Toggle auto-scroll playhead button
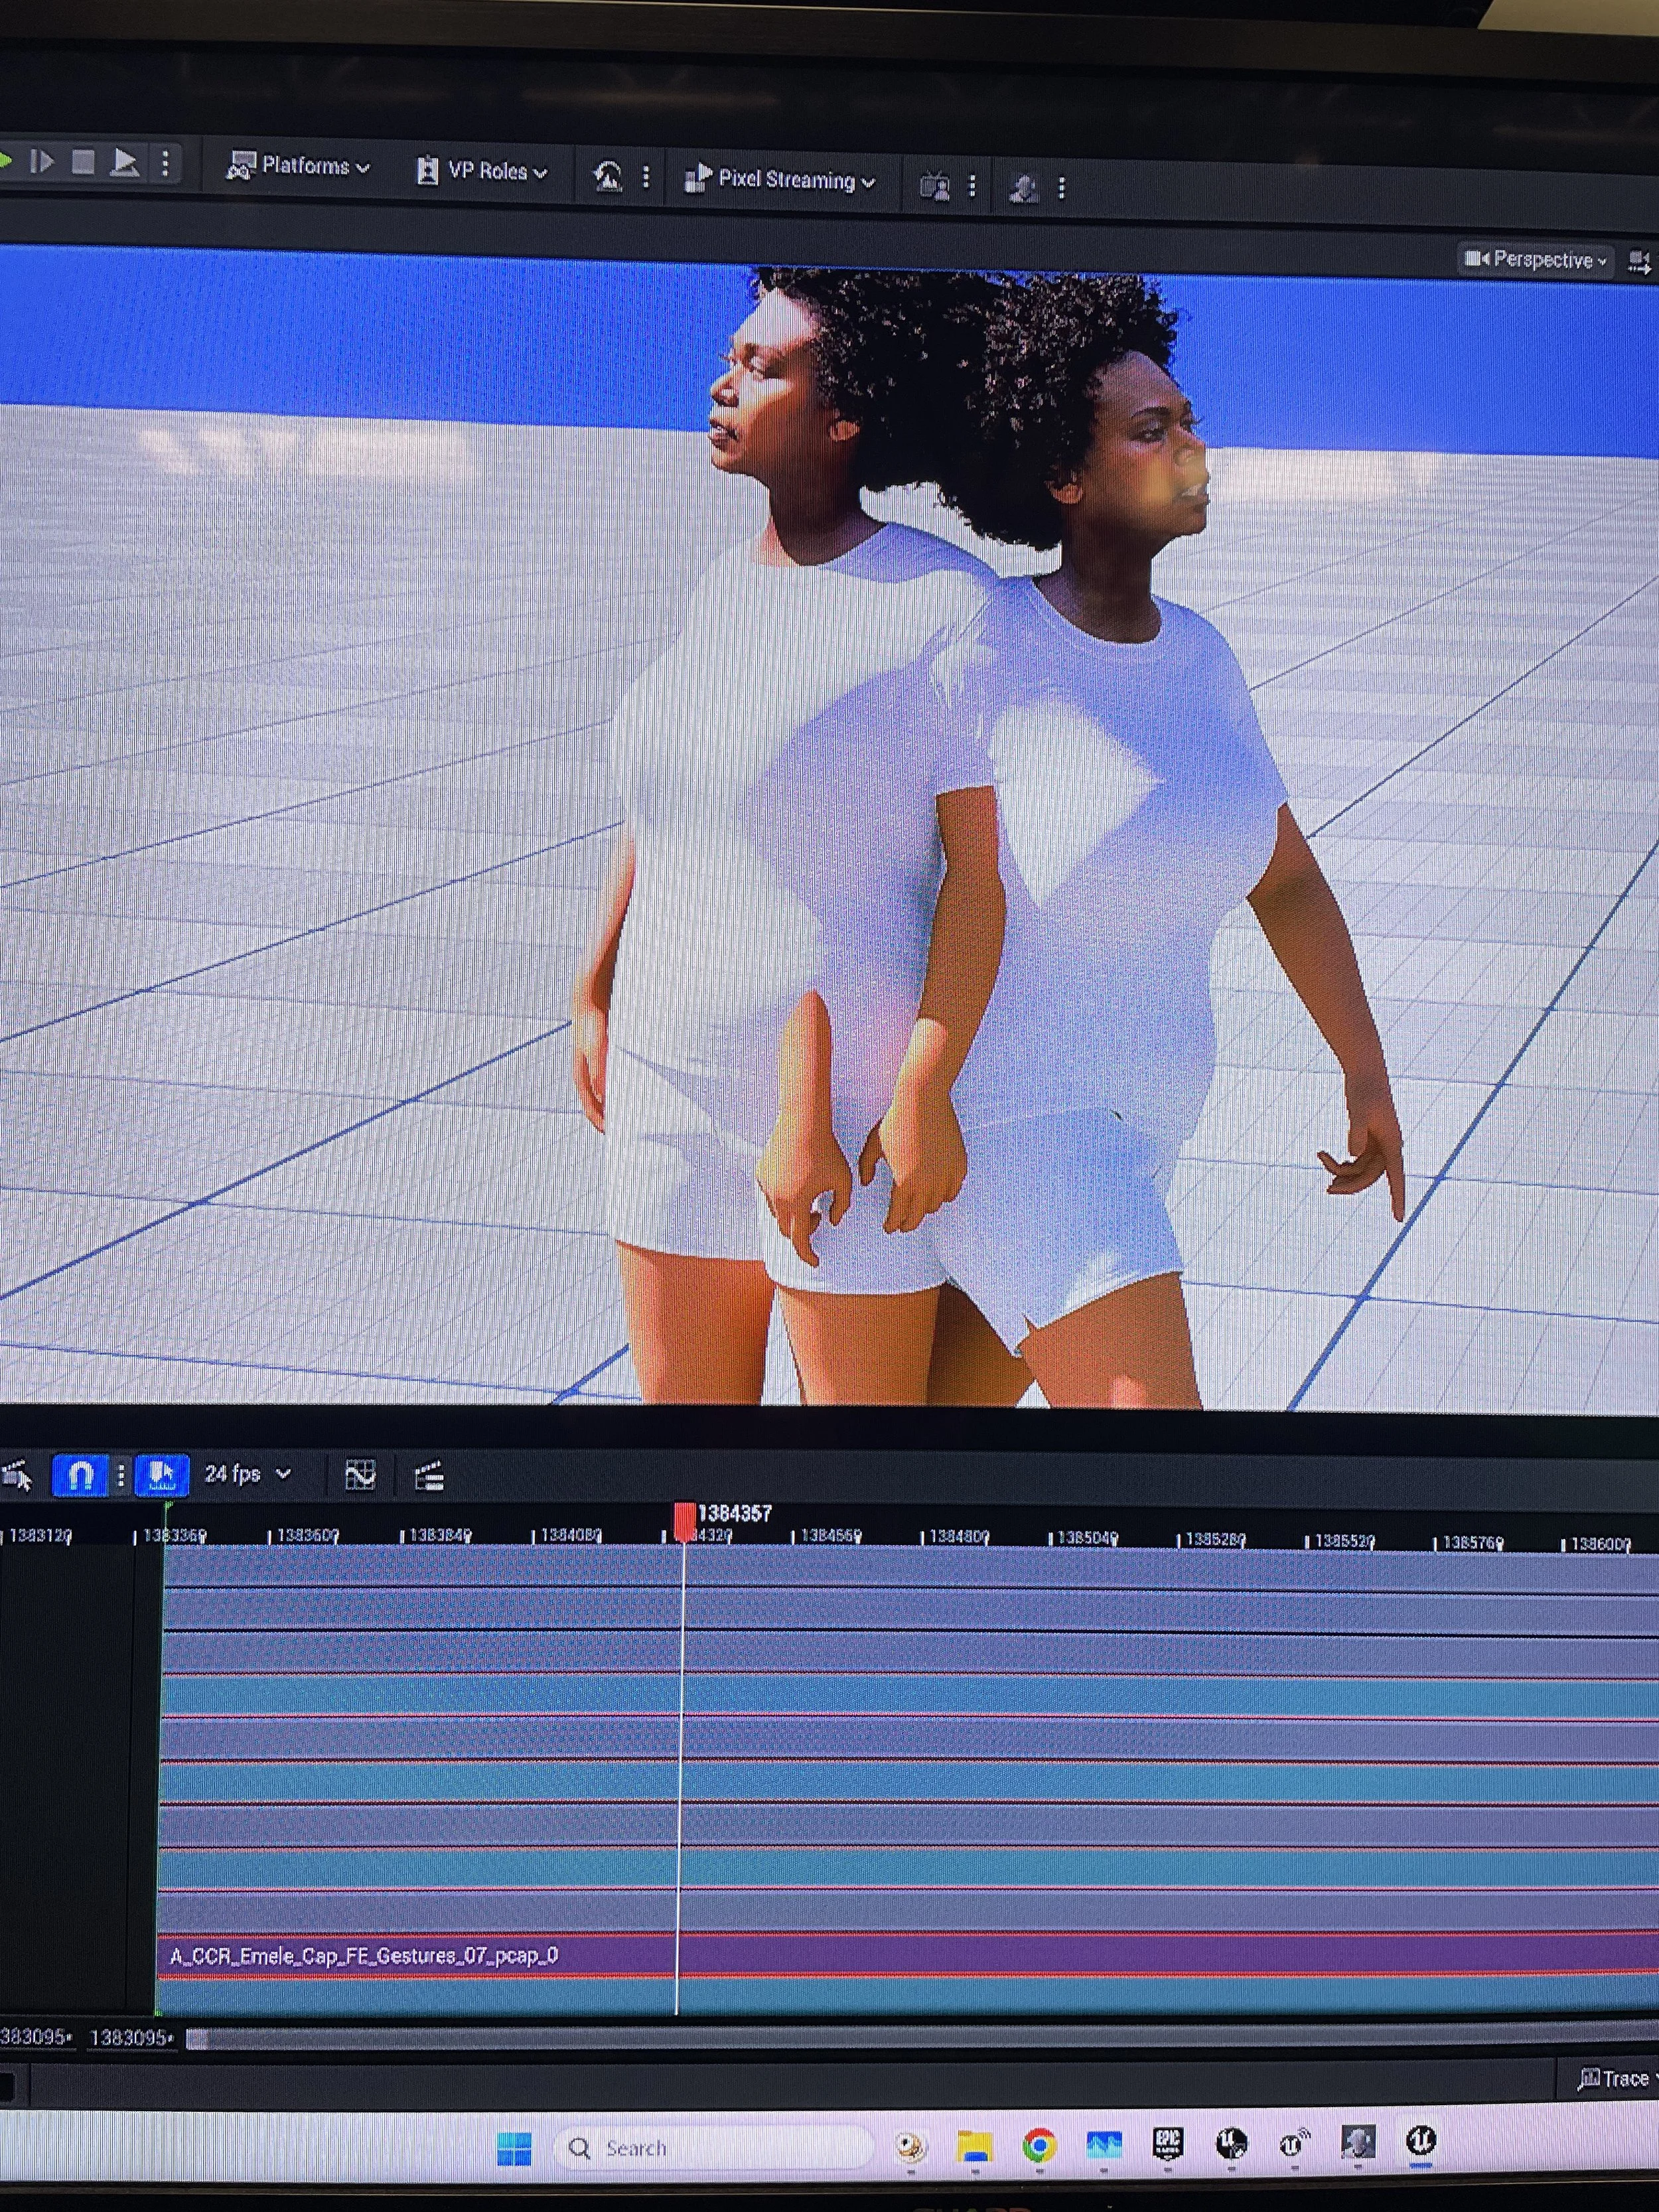The width and height of the screenshot is (1659, 2212). (161, 1475)
